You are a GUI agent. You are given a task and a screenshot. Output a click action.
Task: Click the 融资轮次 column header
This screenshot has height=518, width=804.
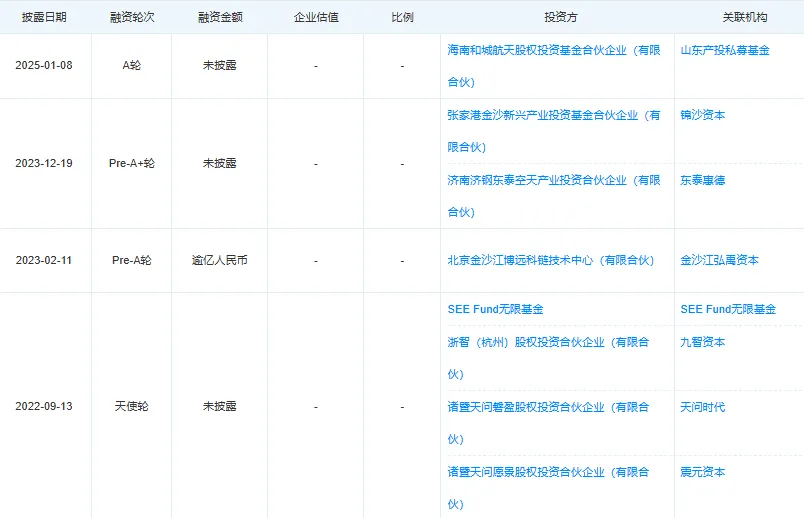pyautogui.click(x=132, y=17)
